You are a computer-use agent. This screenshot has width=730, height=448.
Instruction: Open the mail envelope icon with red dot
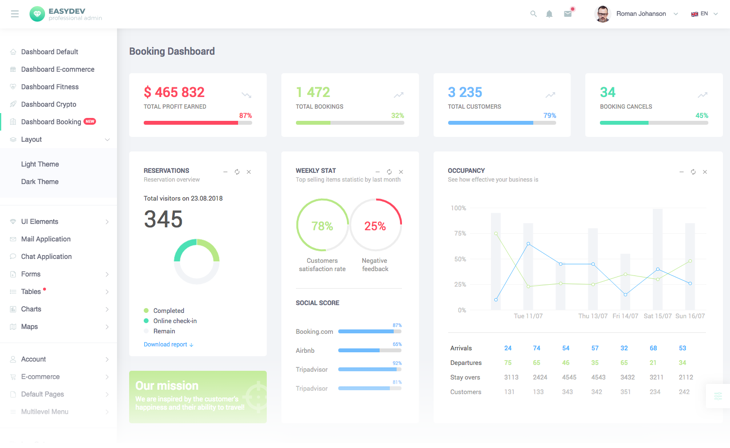pyautogui.click(x=568, y=14)
